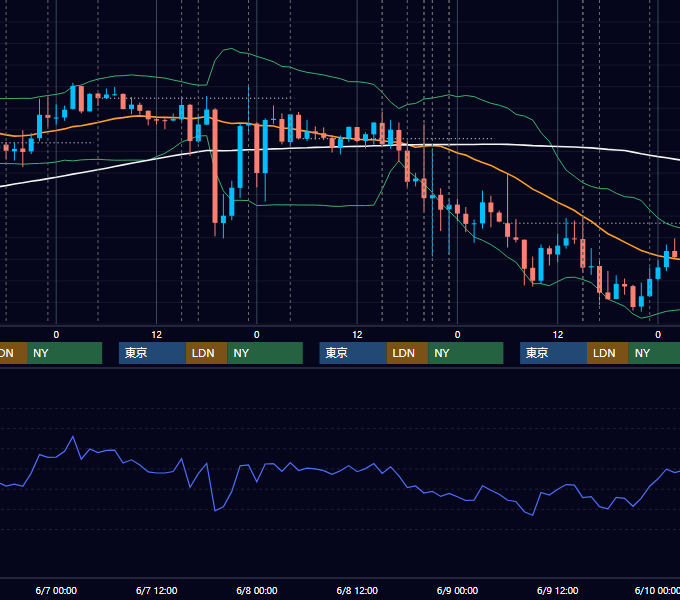
Task: Select the 東京 session block on 6/8
Action: tap(353, 353)
